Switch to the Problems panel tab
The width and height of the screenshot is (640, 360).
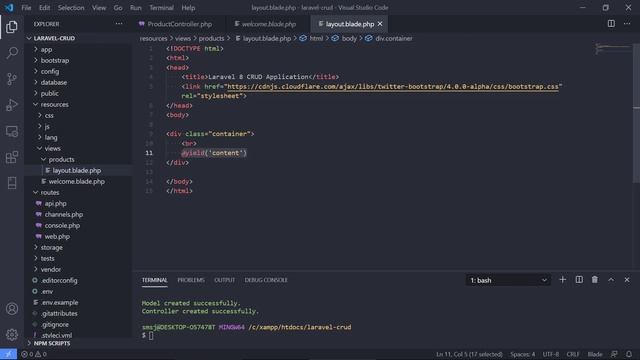[191, 280]
